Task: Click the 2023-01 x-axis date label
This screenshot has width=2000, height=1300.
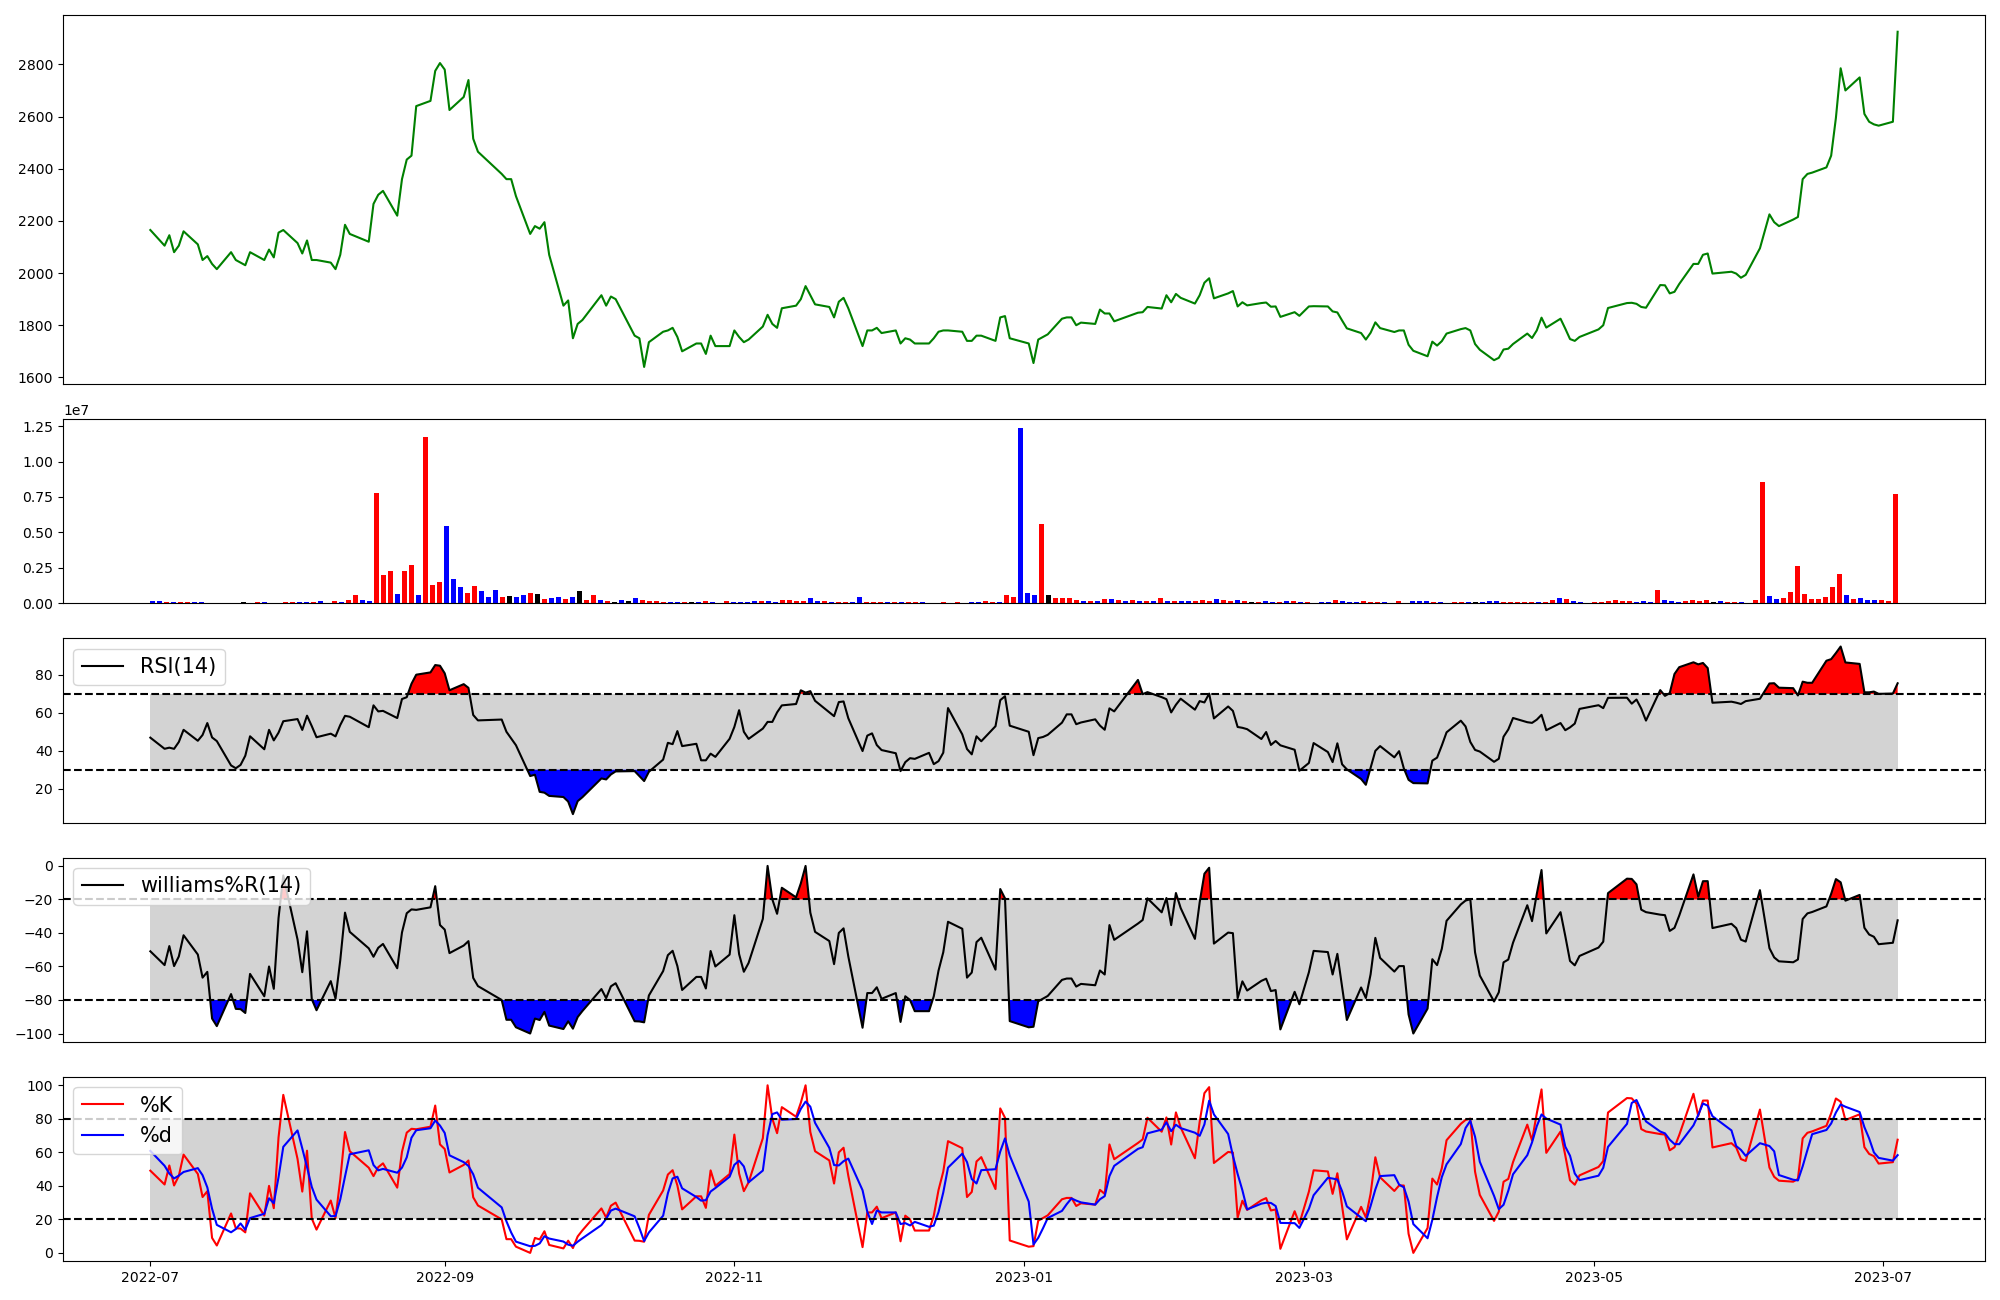Action: (x=1023, y=1277)
